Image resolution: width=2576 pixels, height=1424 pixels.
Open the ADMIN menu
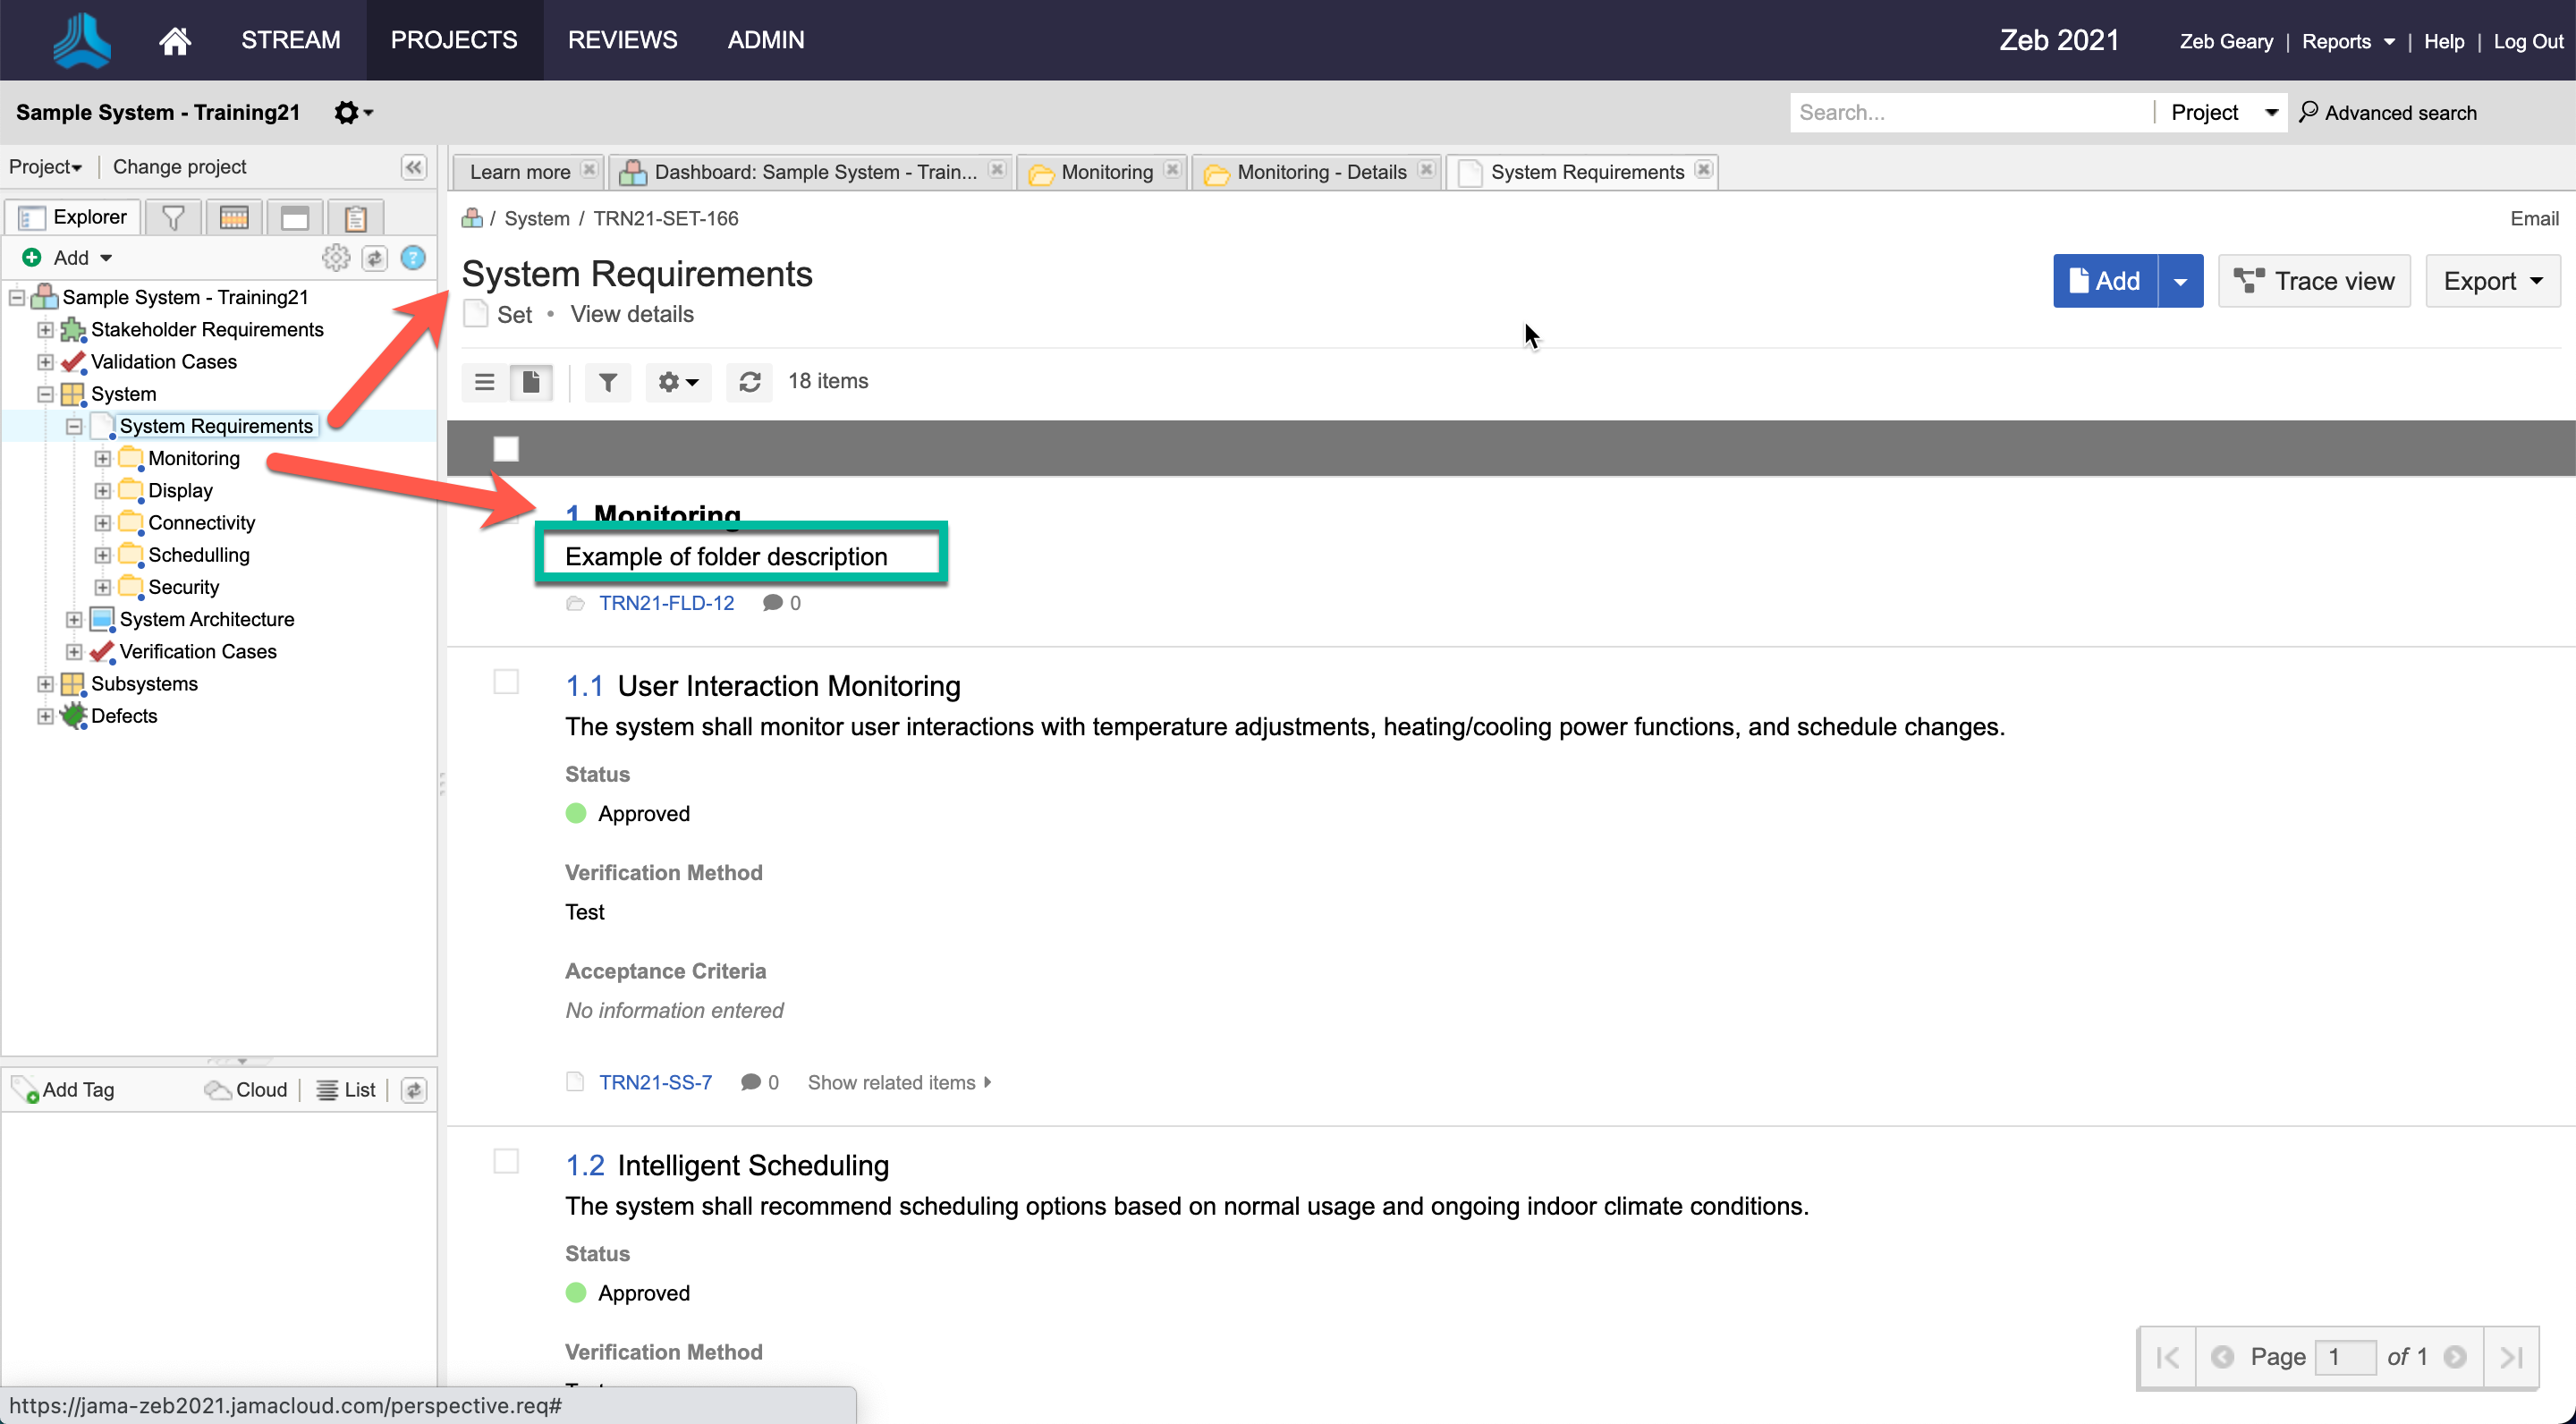click(765, 40)
